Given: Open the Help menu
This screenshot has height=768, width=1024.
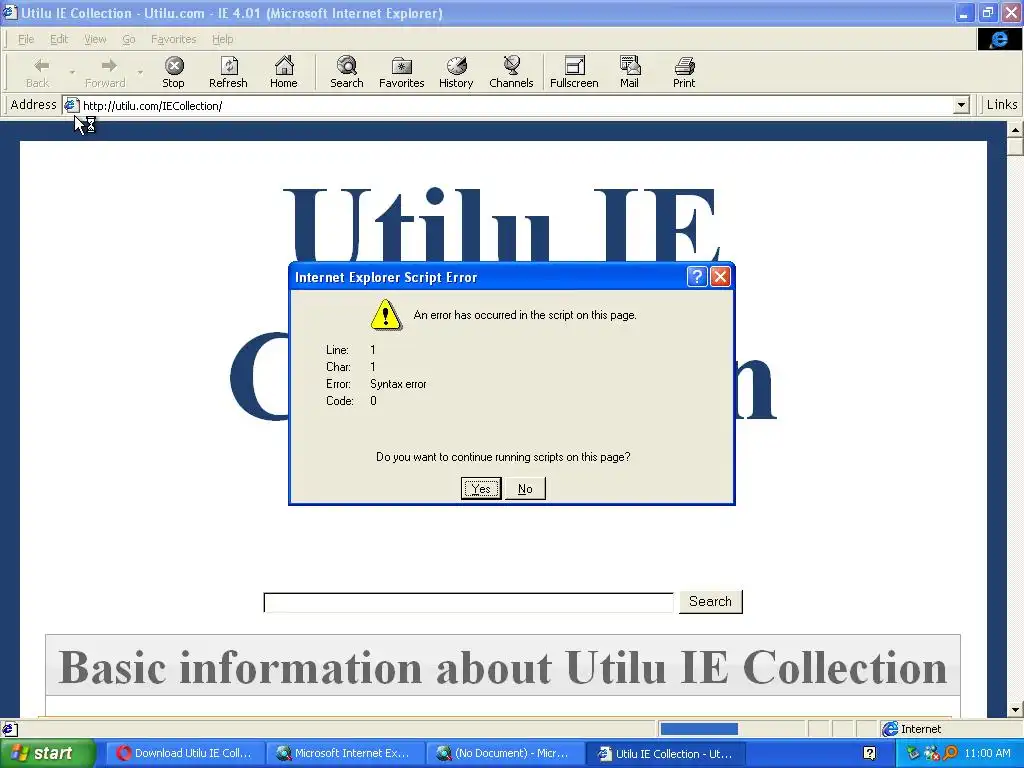Looking at the screenshot, I should 222,39.
